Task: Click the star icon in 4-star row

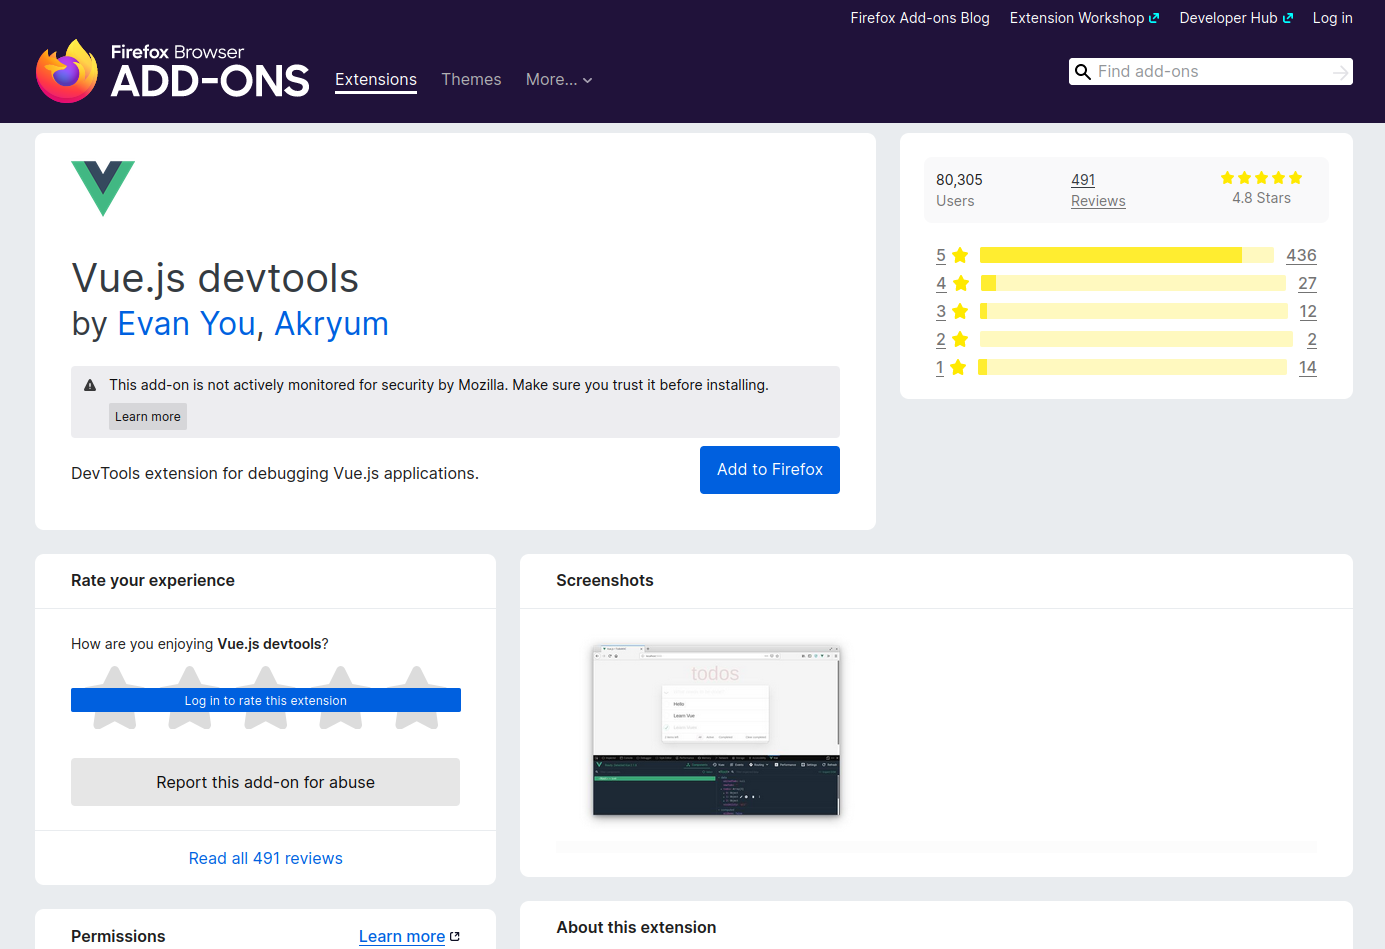Action: 961,283
